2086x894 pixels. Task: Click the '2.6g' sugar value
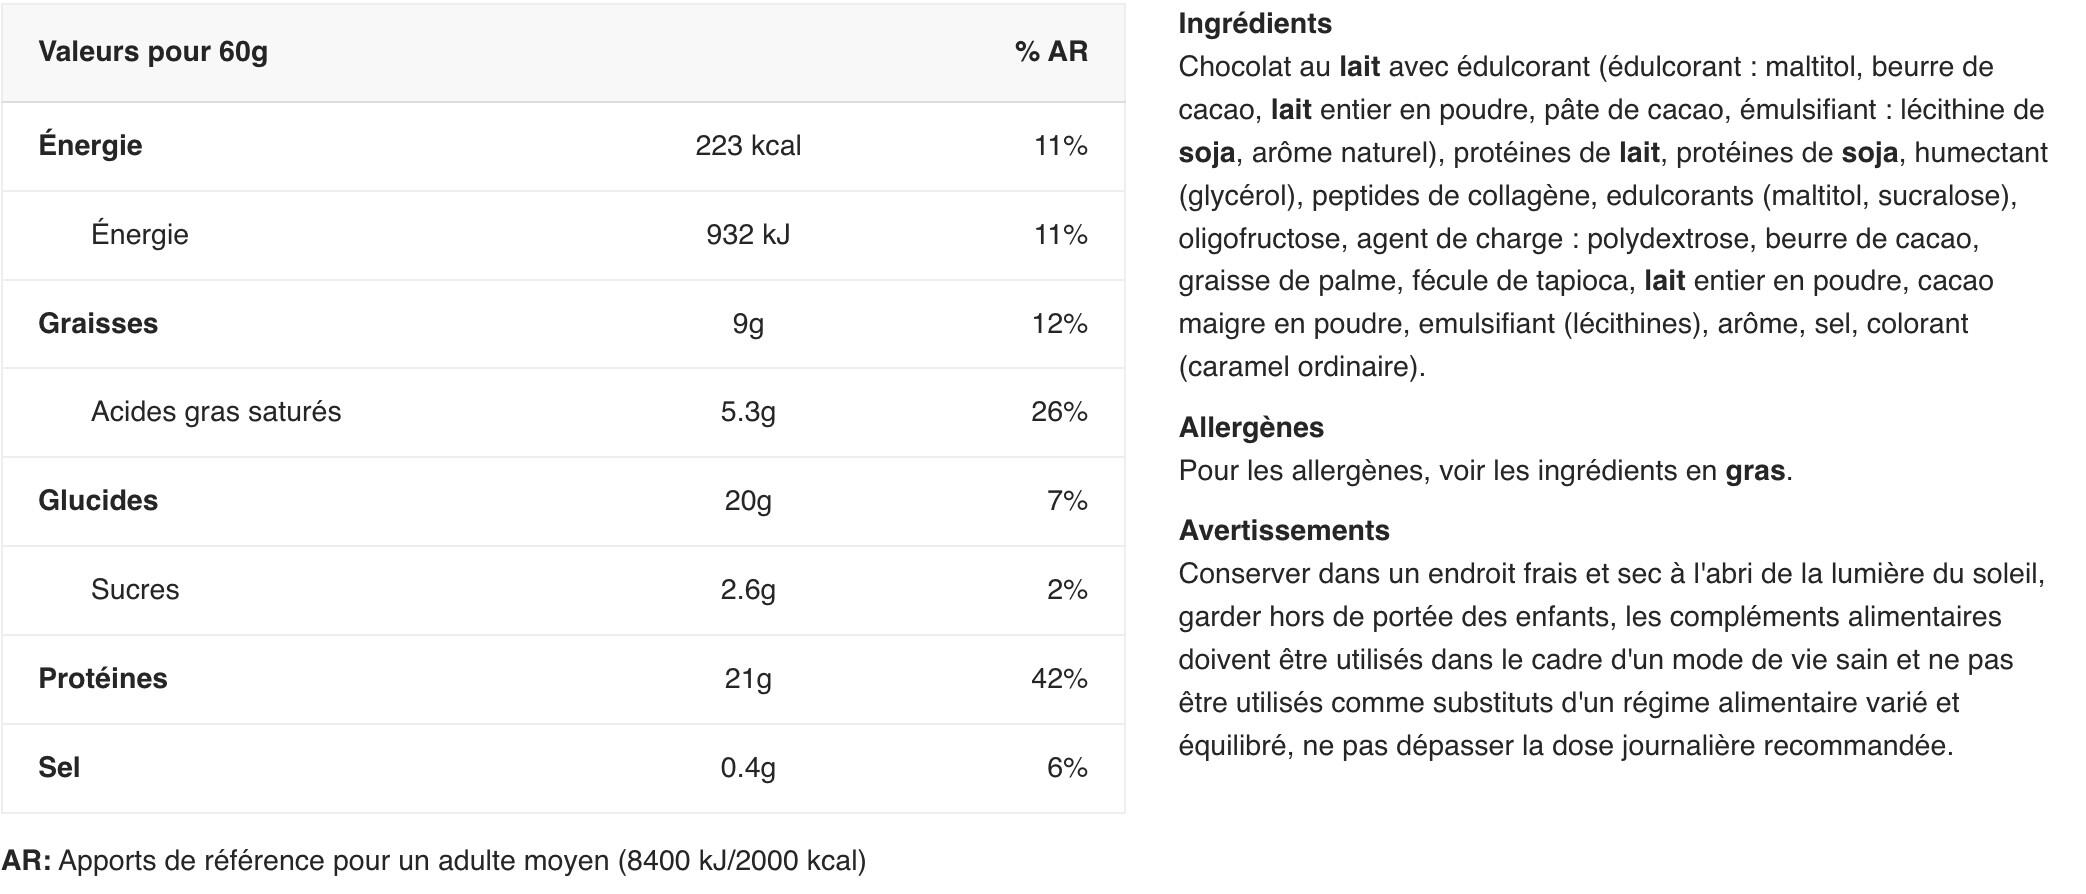point(748,590)
